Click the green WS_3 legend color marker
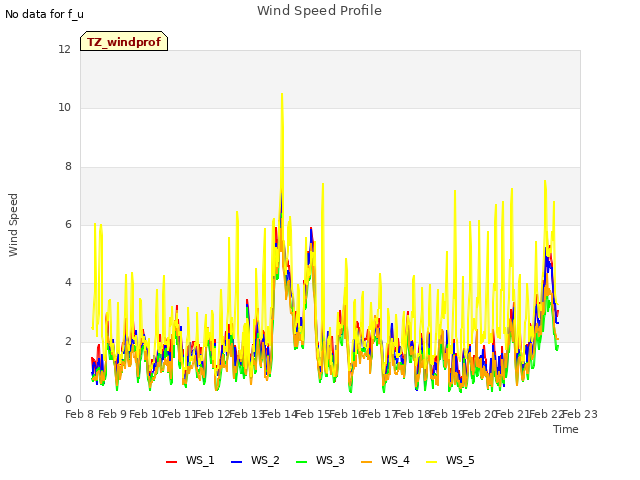The width and height of the screenshot is (640, 480). (x=301, y=462)
